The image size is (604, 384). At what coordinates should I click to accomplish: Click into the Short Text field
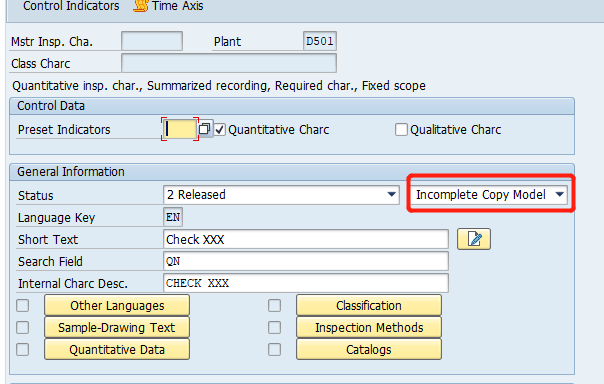coord(306,240)
